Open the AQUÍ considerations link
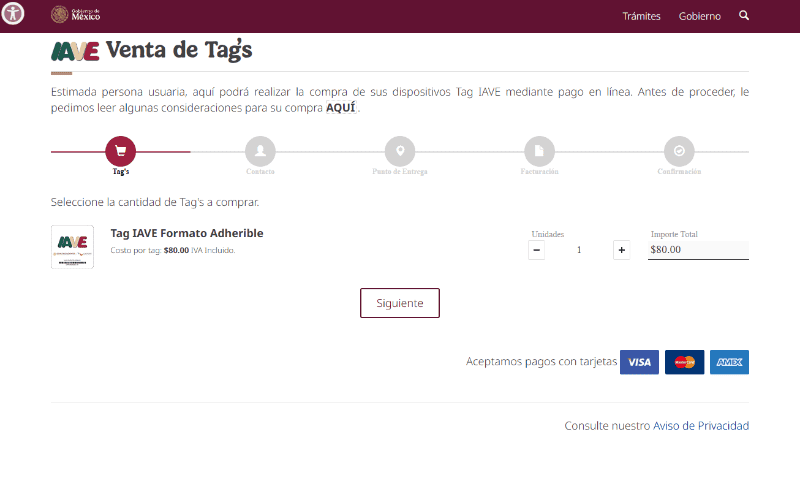This screenshot has height=478, width=800. pyautogui.click(x=341, y=108)
